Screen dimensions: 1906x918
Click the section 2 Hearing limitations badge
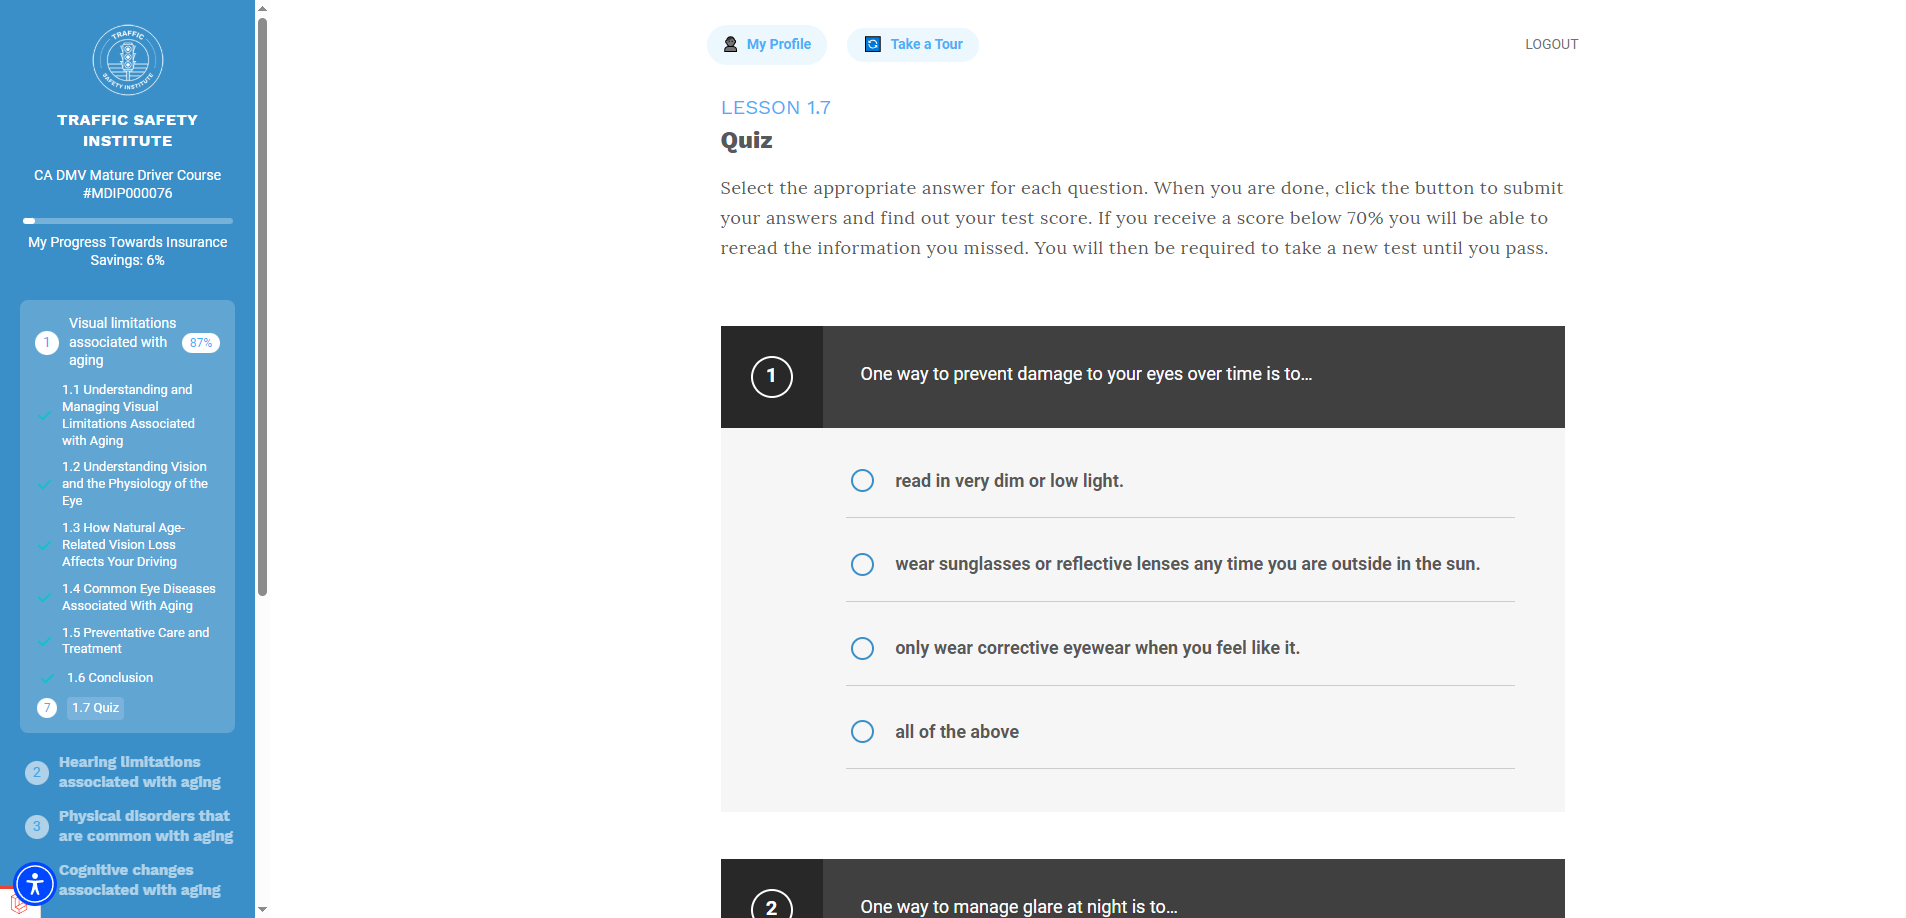coord(37,772)
